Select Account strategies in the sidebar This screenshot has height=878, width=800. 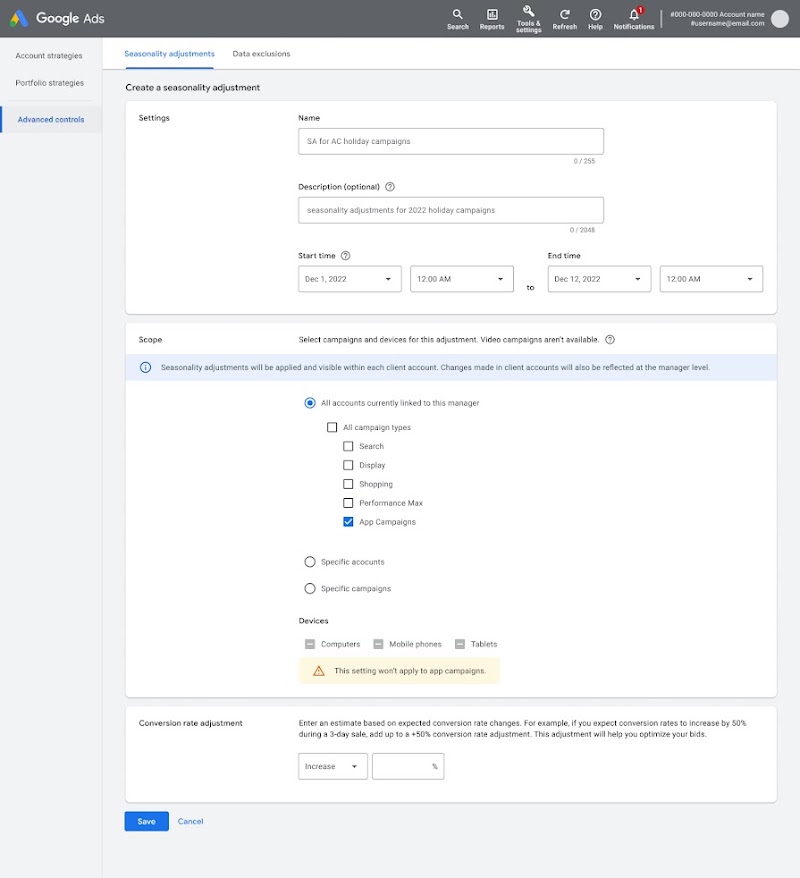coord(49,55)
